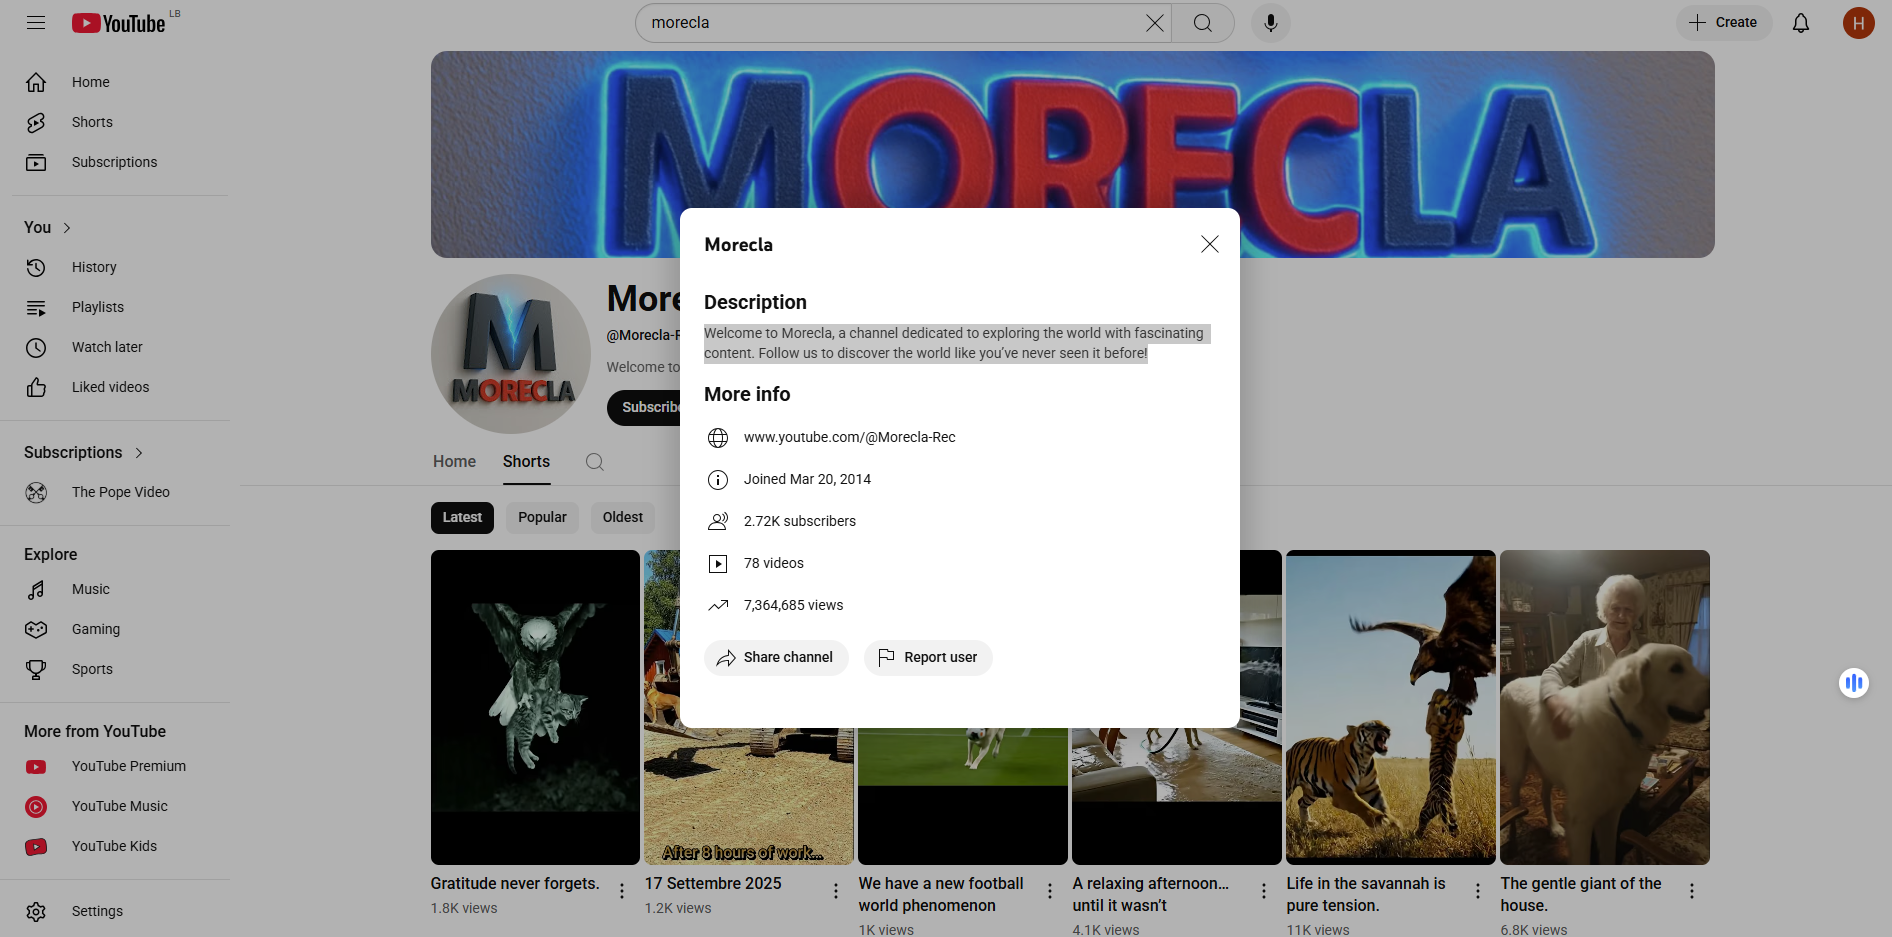
Task: Open We have a new football title
Action: [x=941, y=894]
